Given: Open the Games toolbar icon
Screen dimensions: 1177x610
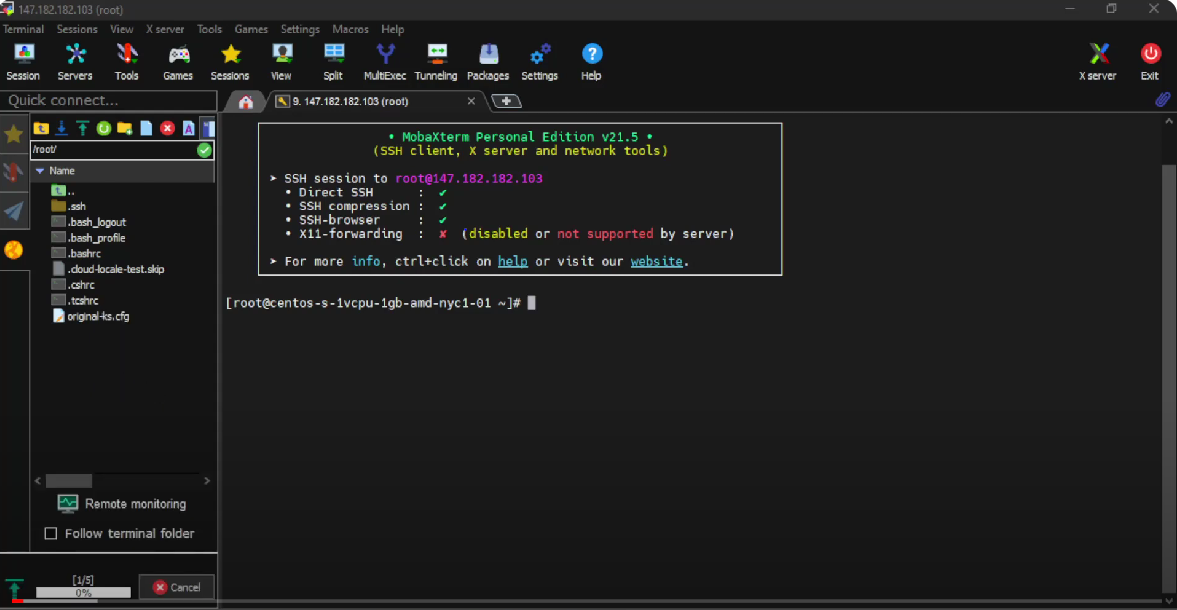Looking at the screenshot, I should click(178, 62).
